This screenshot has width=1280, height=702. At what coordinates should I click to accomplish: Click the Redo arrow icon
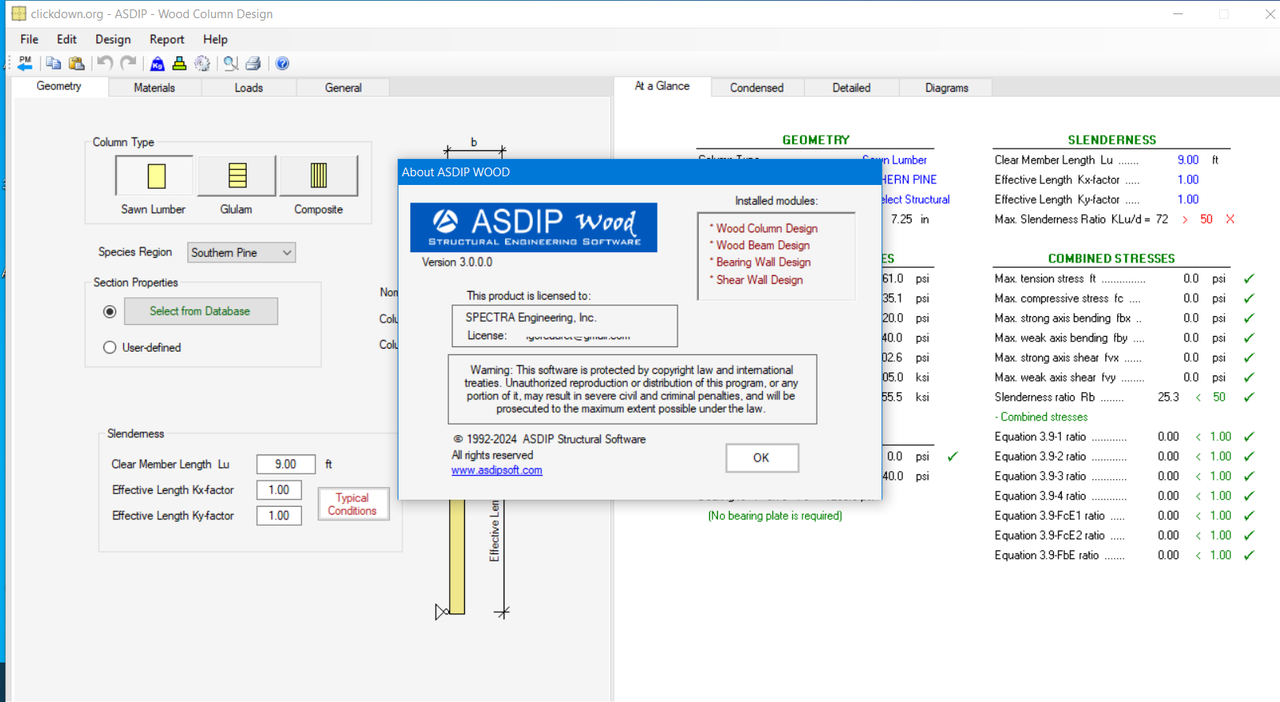(128, 63)
